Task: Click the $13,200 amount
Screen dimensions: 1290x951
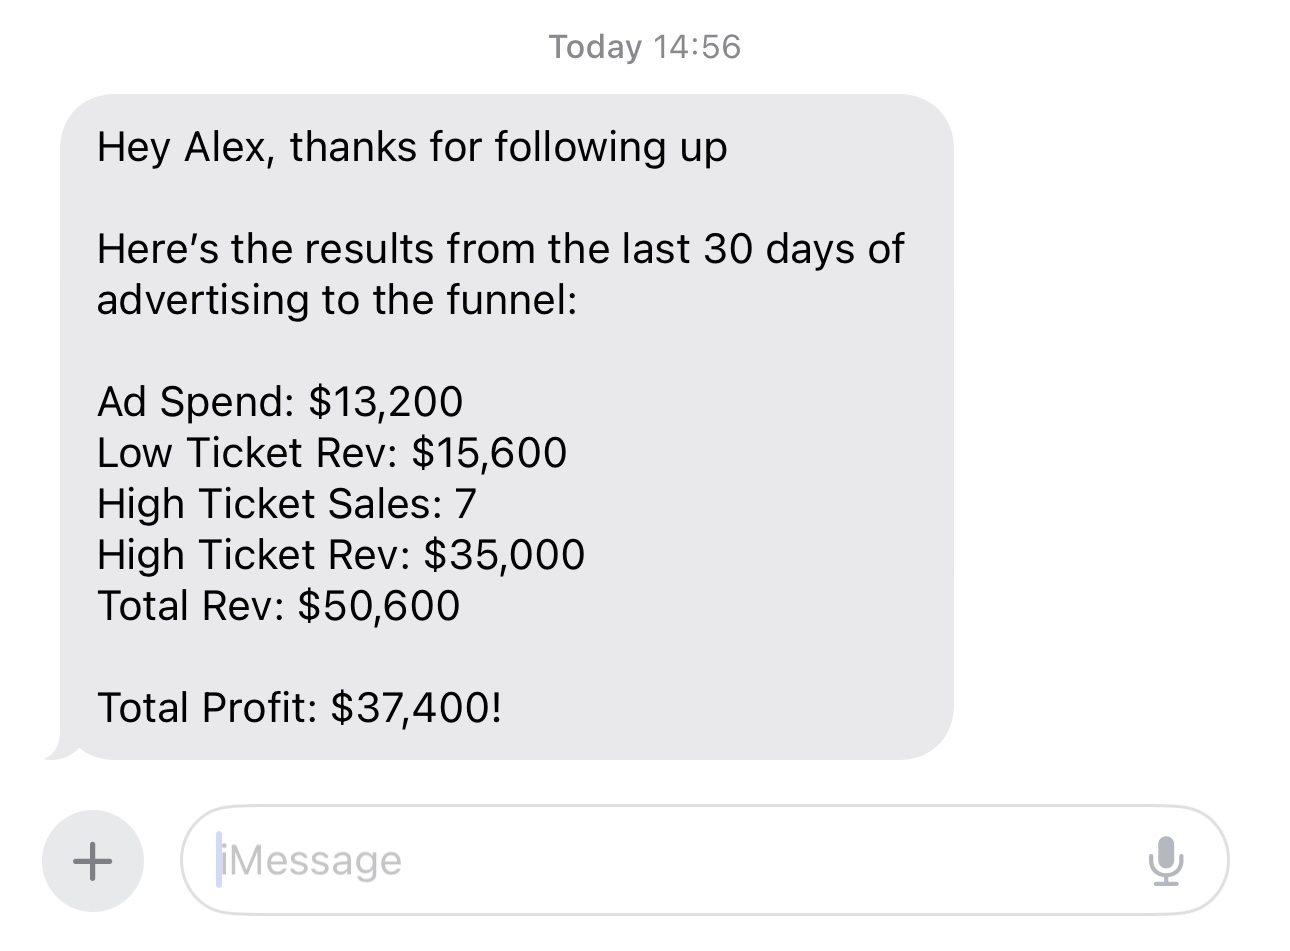Action: [386, 402]
